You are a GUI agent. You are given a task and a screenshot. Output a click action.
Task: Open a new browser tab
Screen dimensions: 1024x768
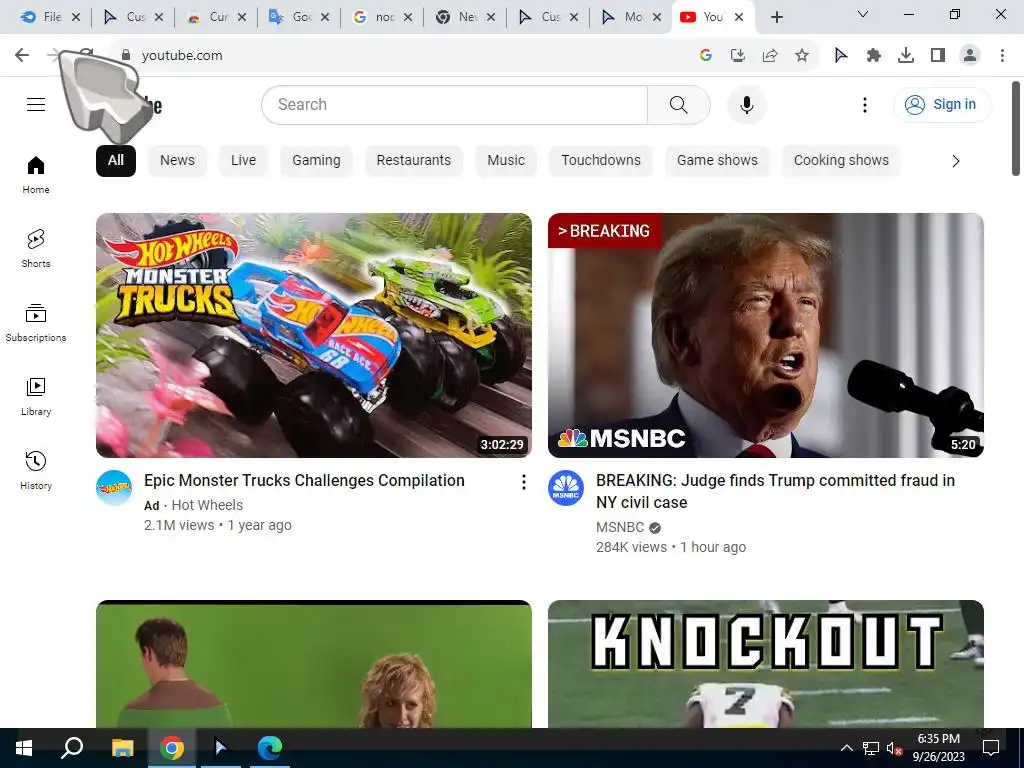click(x=776, y=17)
